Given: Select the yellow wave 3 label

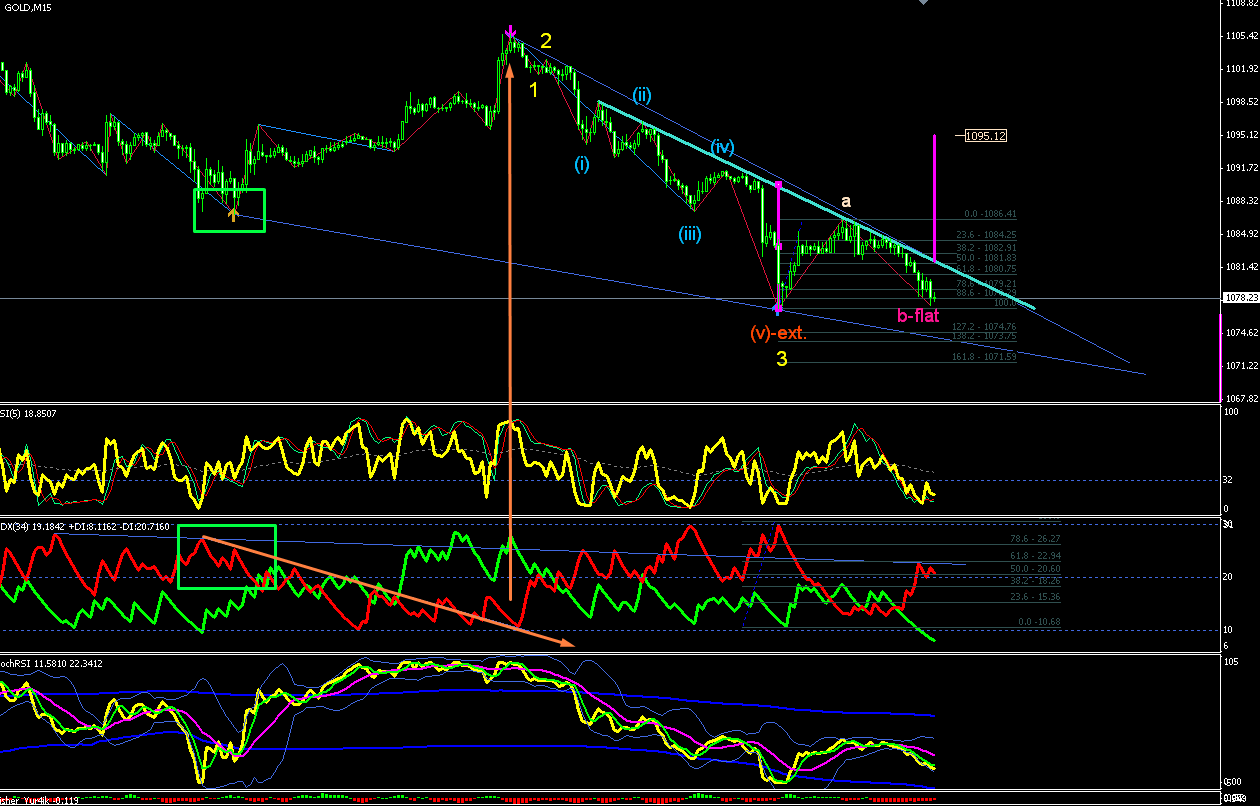Looking at the screenshot, I should tap(782, 358).
